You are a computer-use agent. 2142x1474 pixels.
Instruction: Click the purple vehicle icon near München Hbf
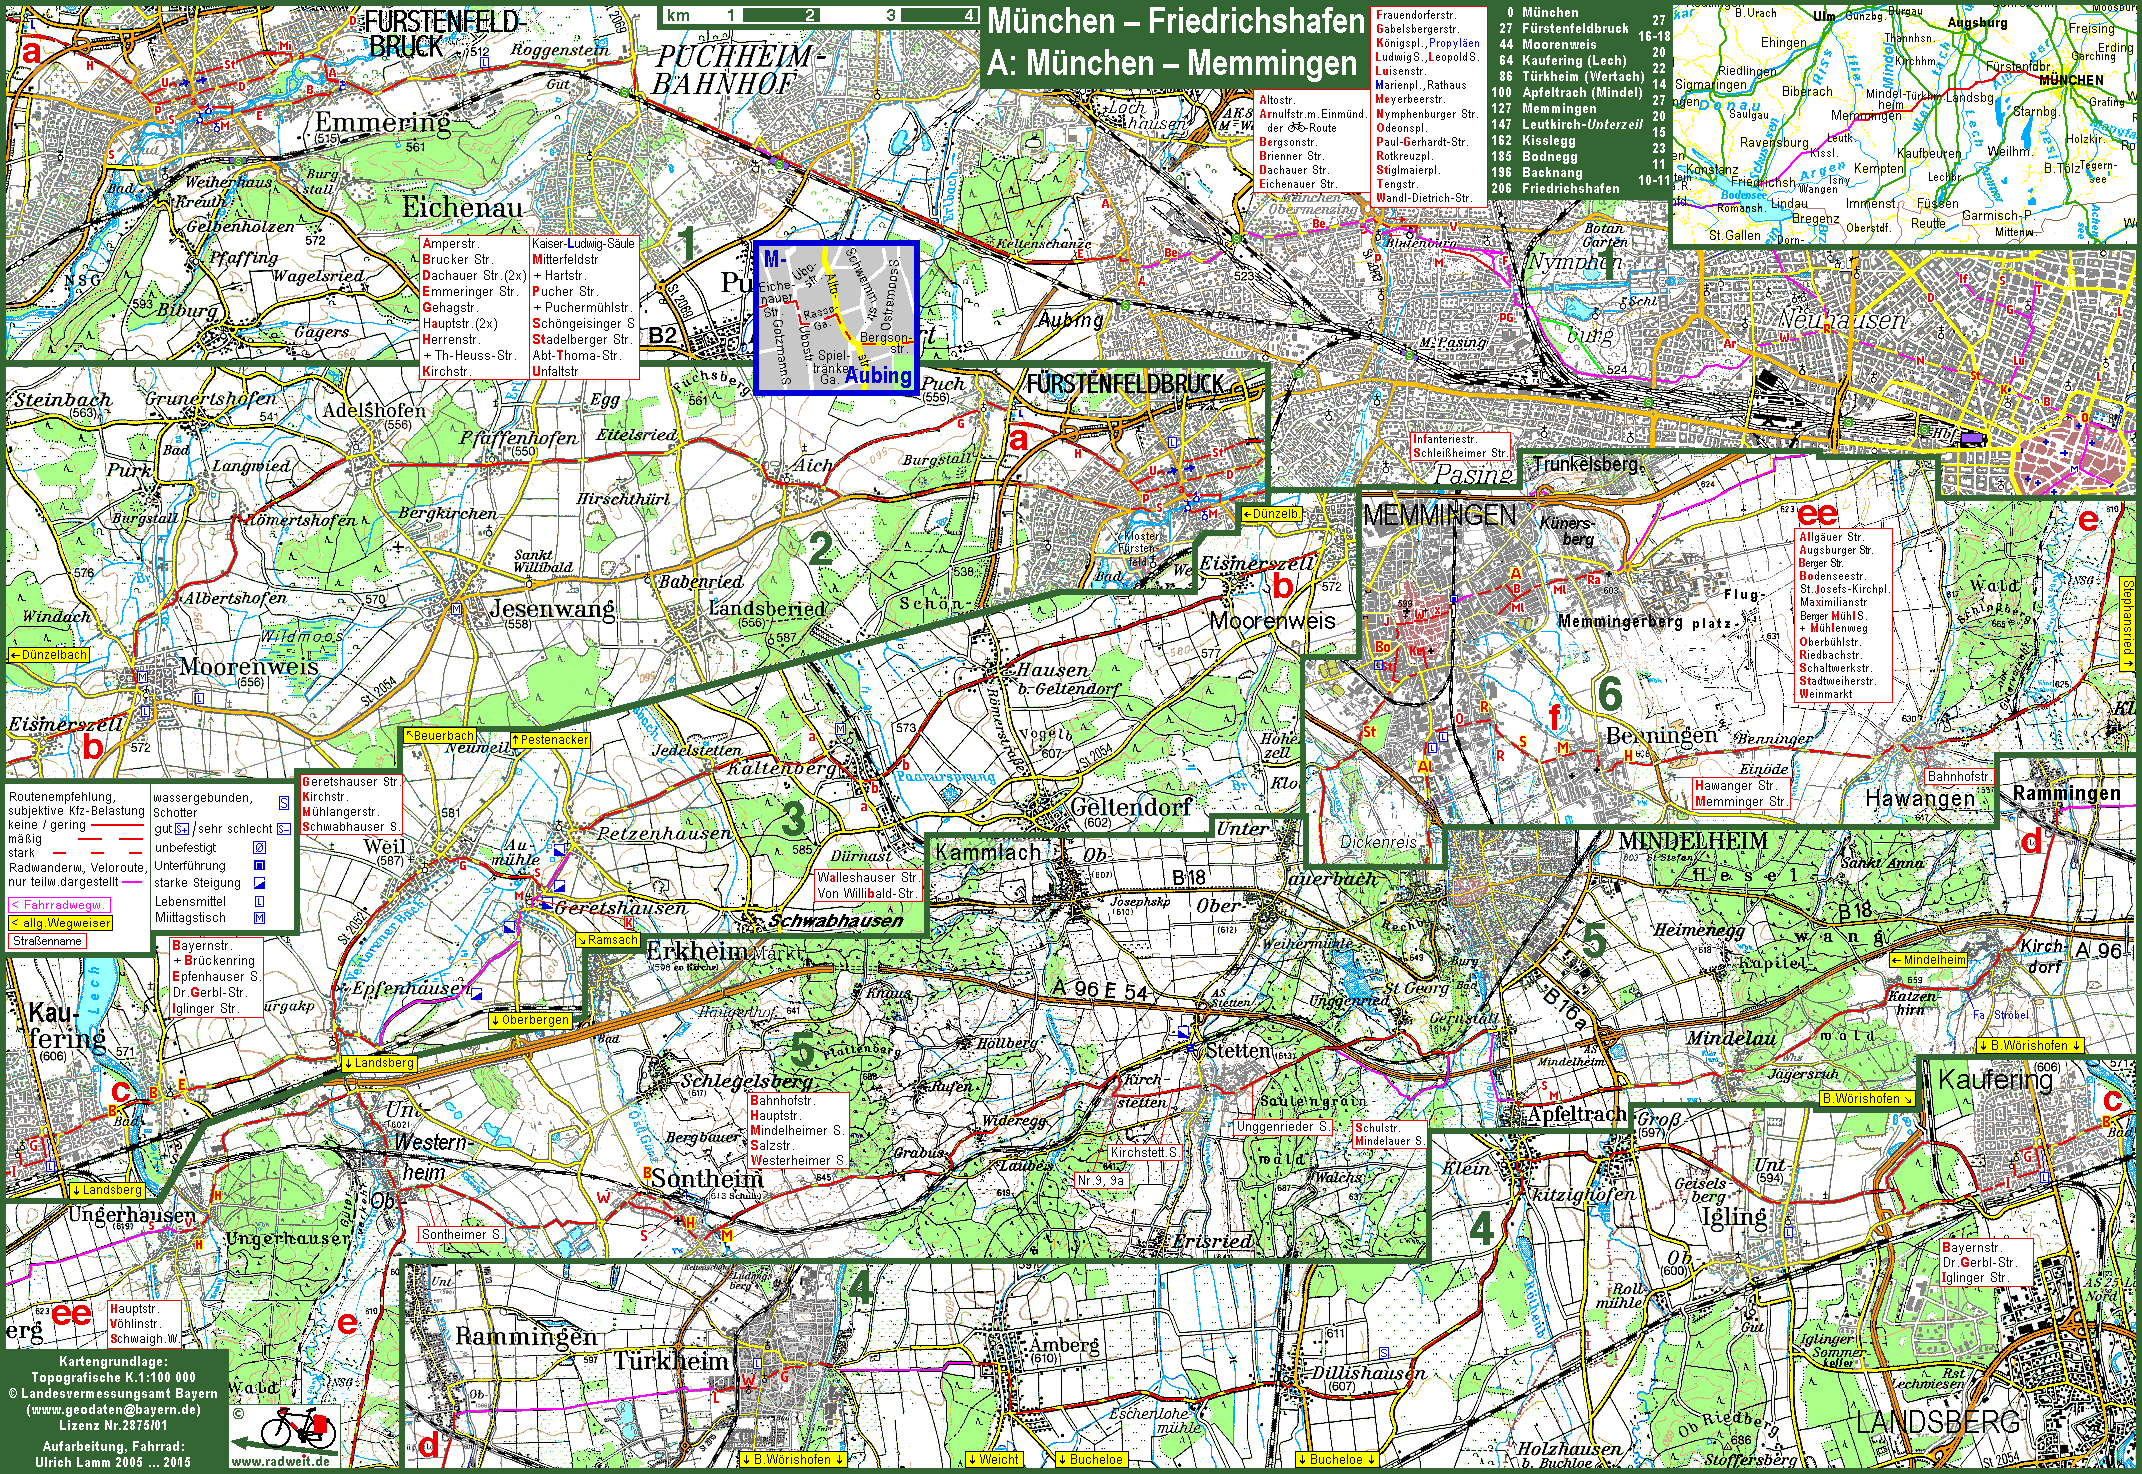1972,437
